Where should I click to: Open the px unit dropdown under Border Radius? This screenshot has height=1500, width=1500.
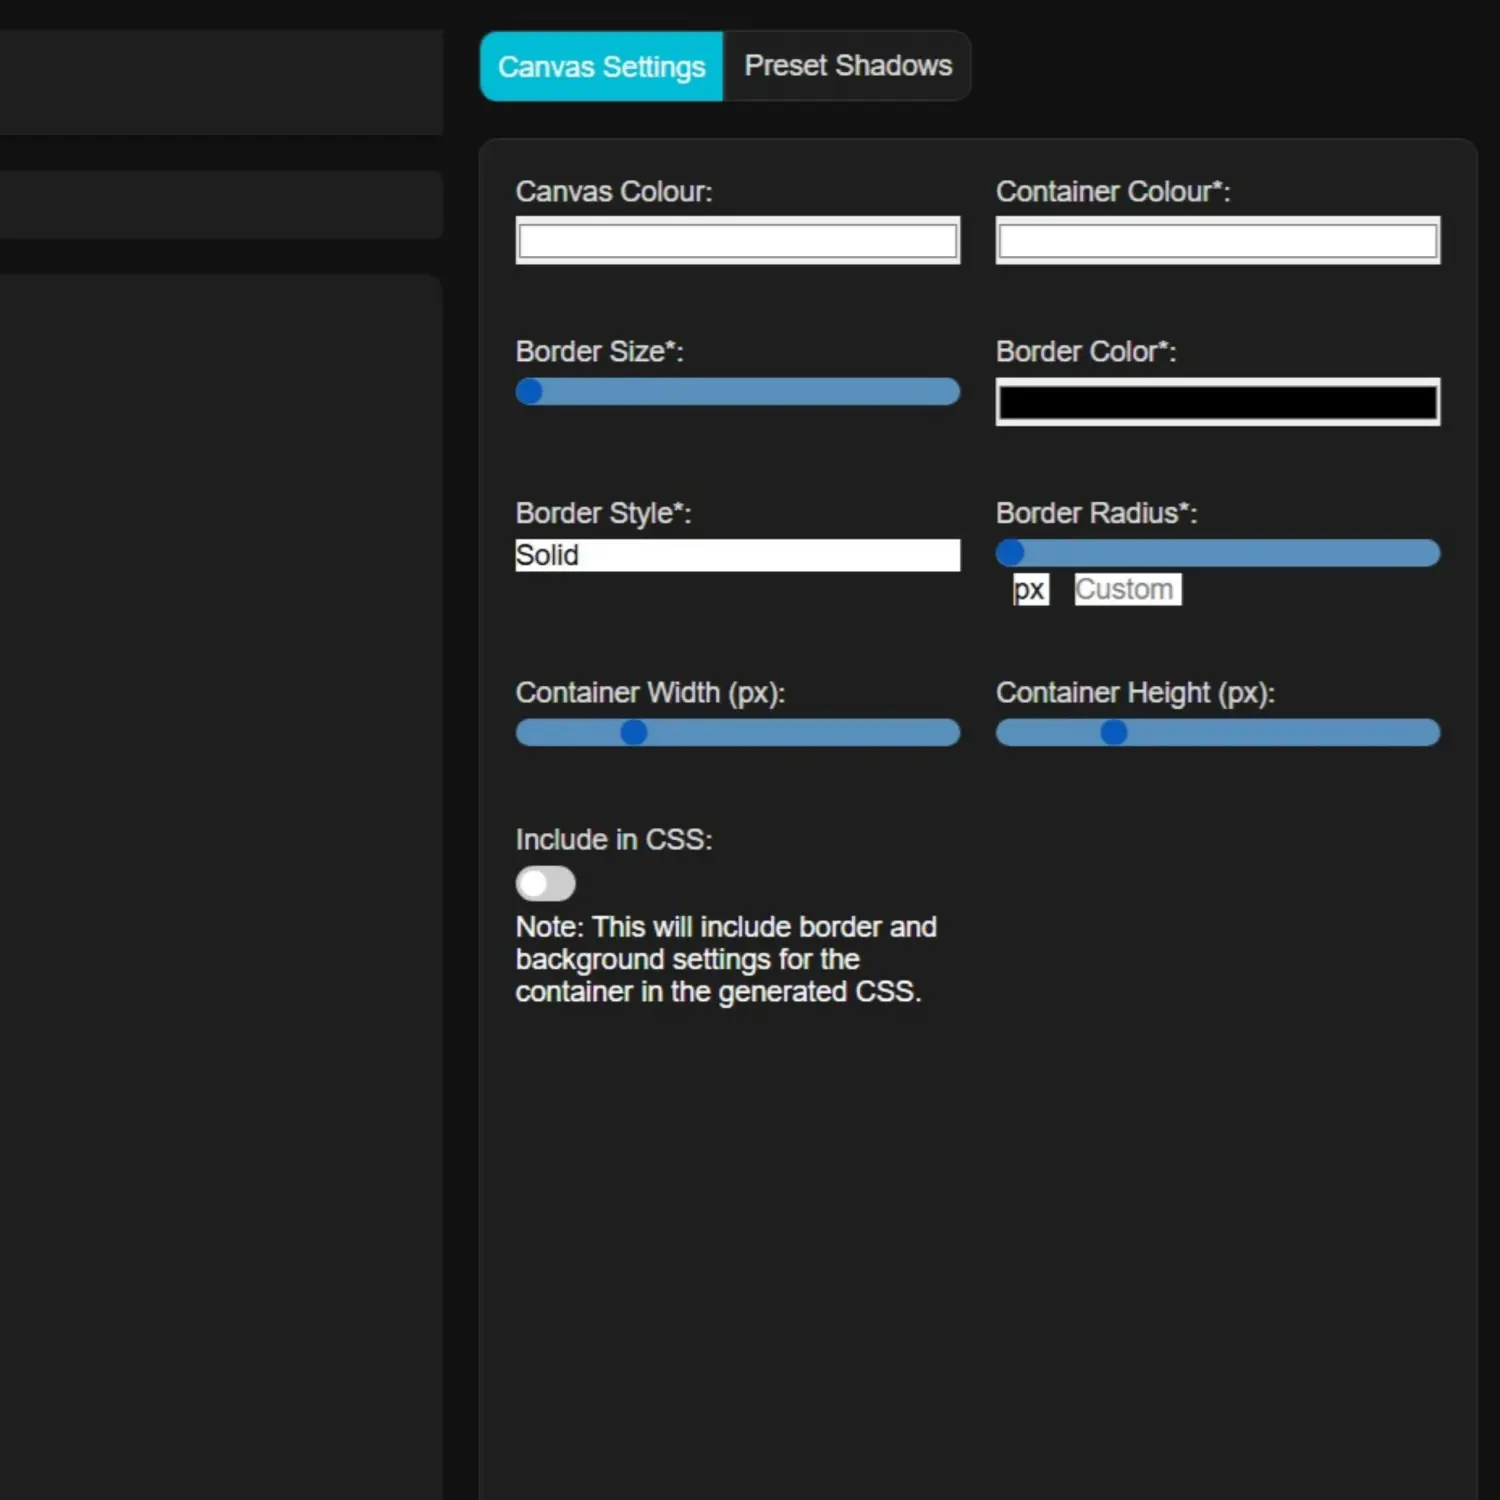1030,590
